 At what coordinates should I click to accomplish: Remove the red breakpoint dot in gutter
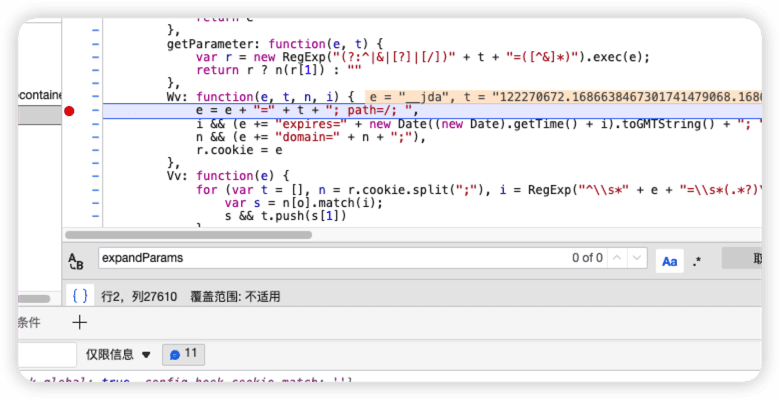click(69, 110)
